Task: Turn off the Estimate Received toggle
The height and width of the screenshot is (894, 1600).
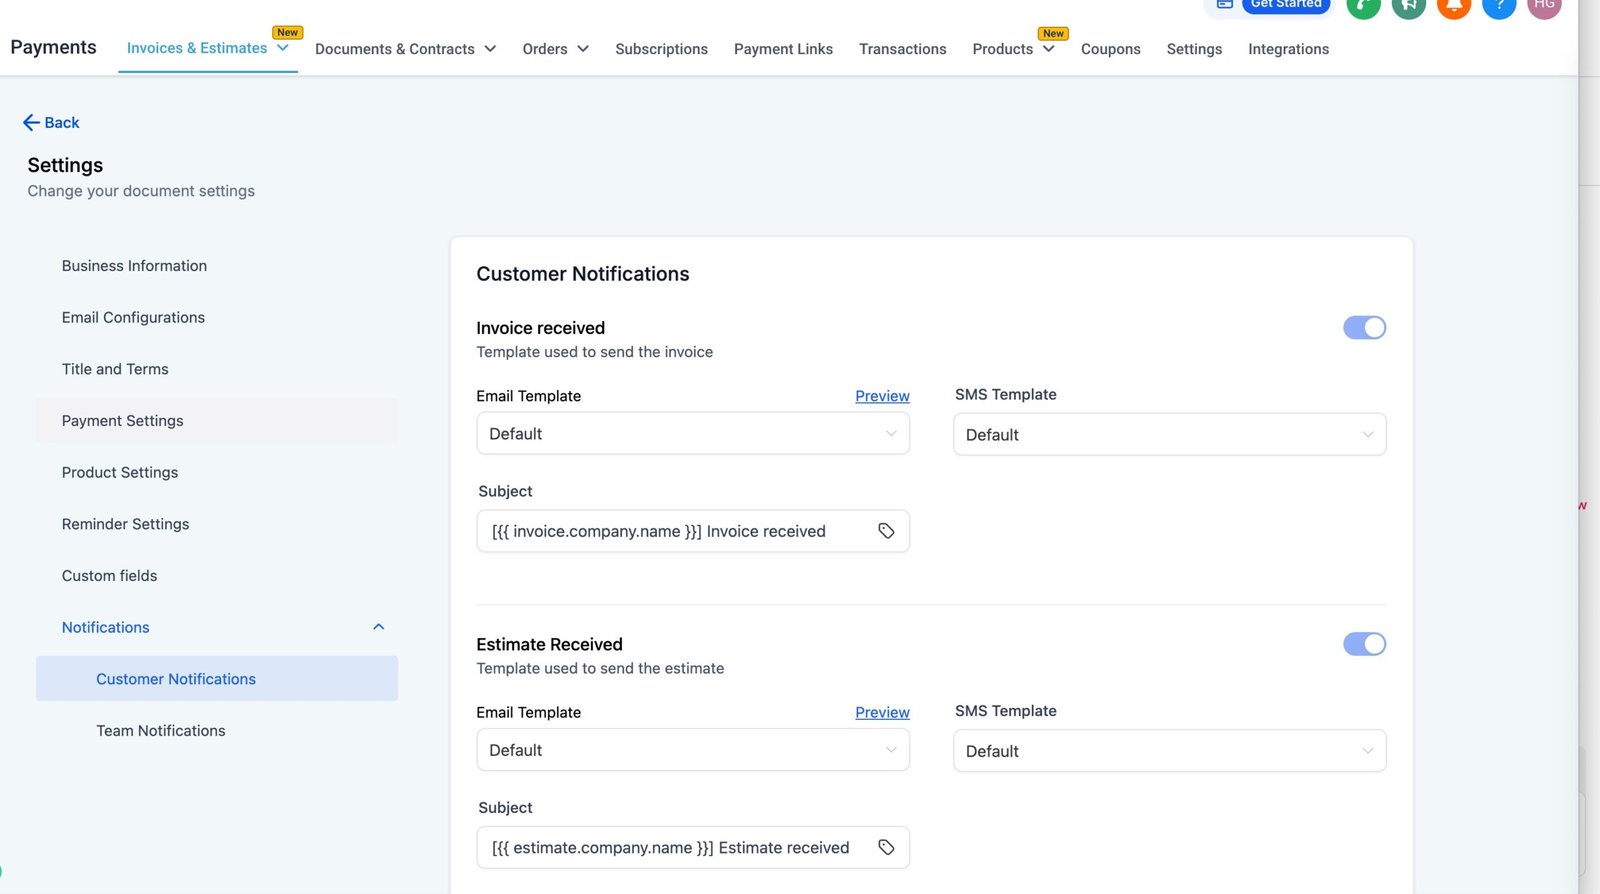Action: 1364,644
